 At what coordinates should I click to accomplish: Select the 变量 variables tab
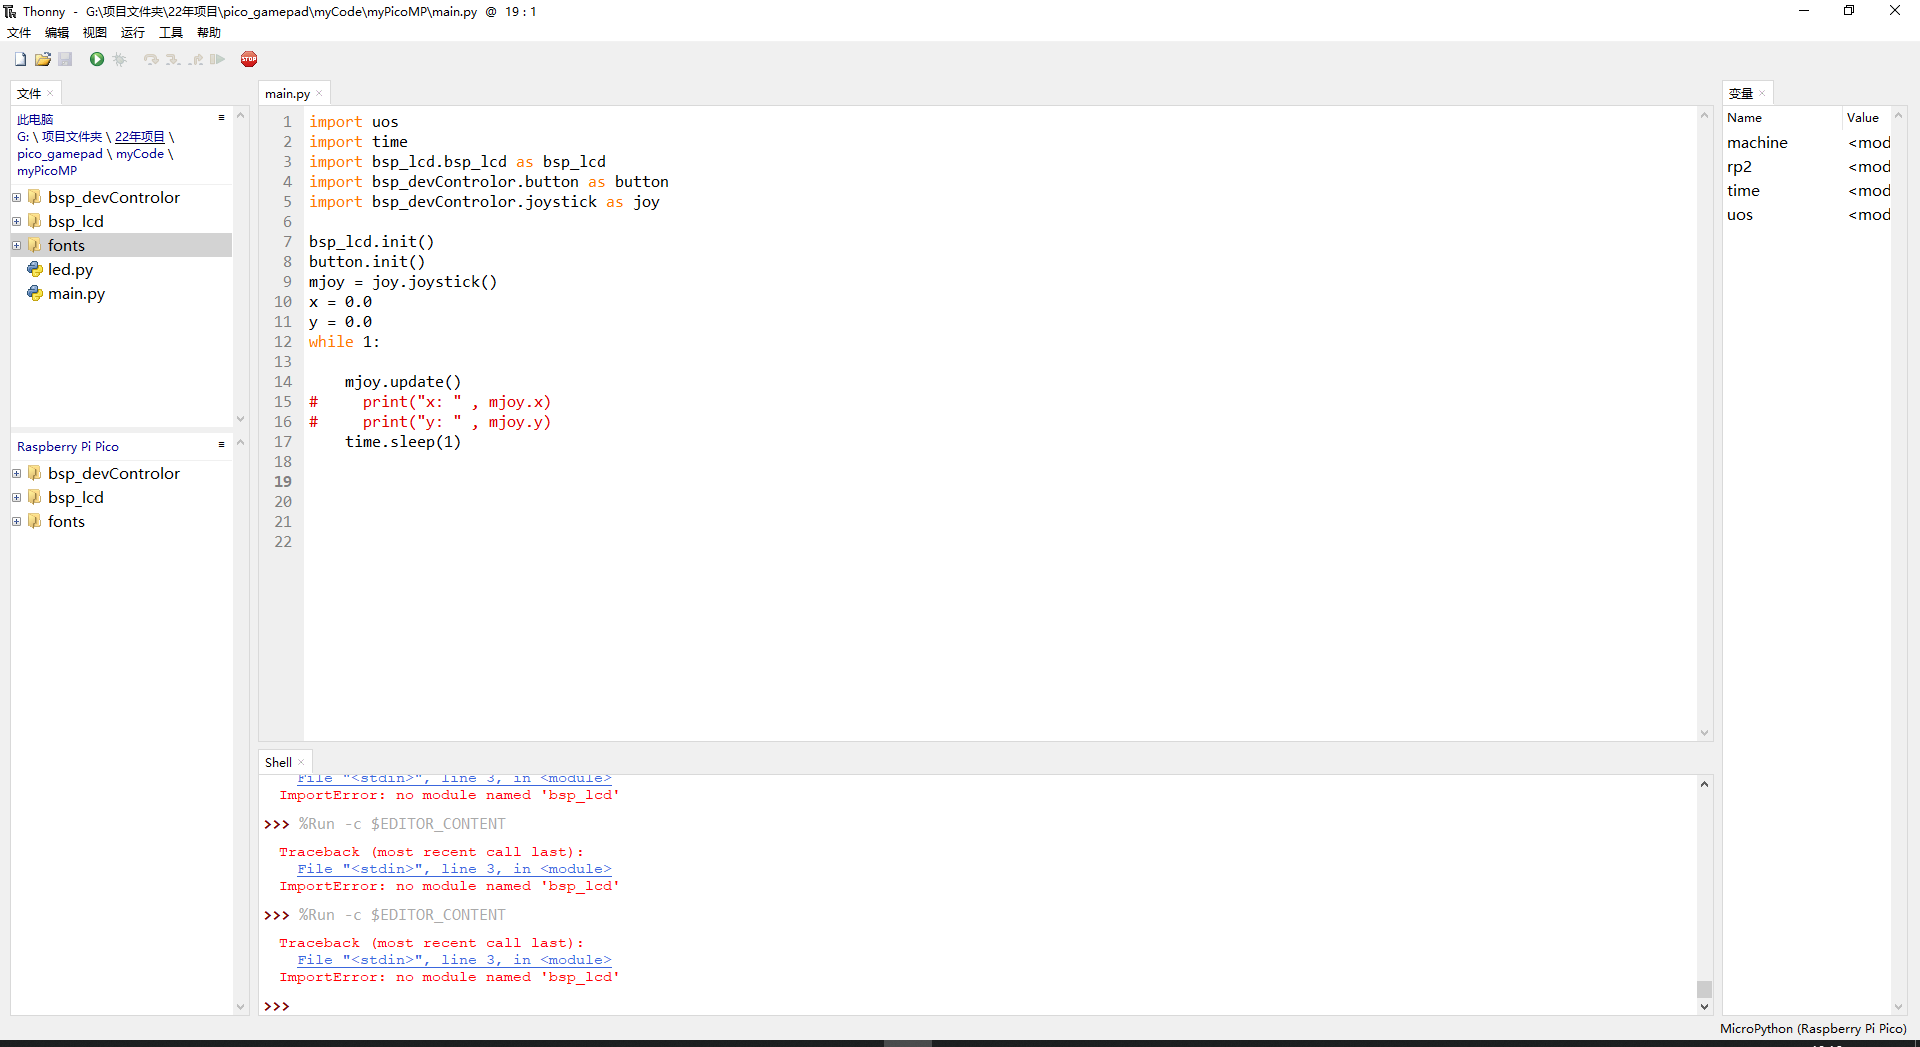click(1741, 94)
